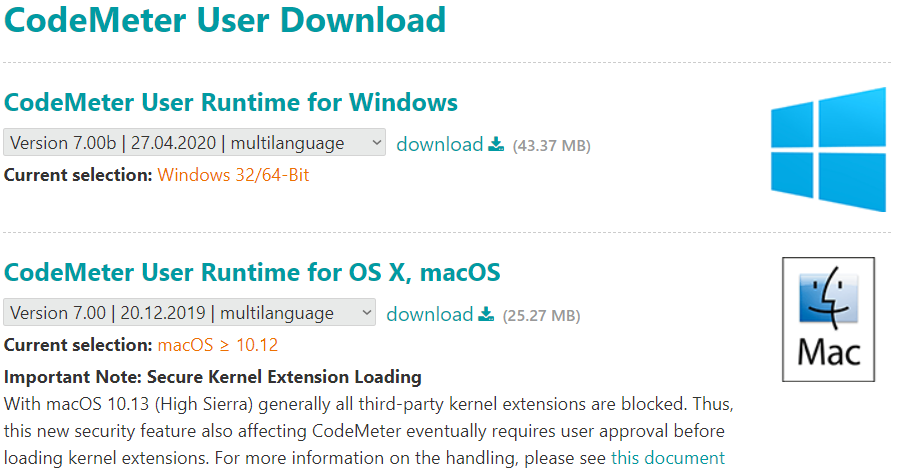Viewport: 898px width, 472px height.
Task: Click the "macOS ≥ 10.12" selection text
Action: click(218, 345)
